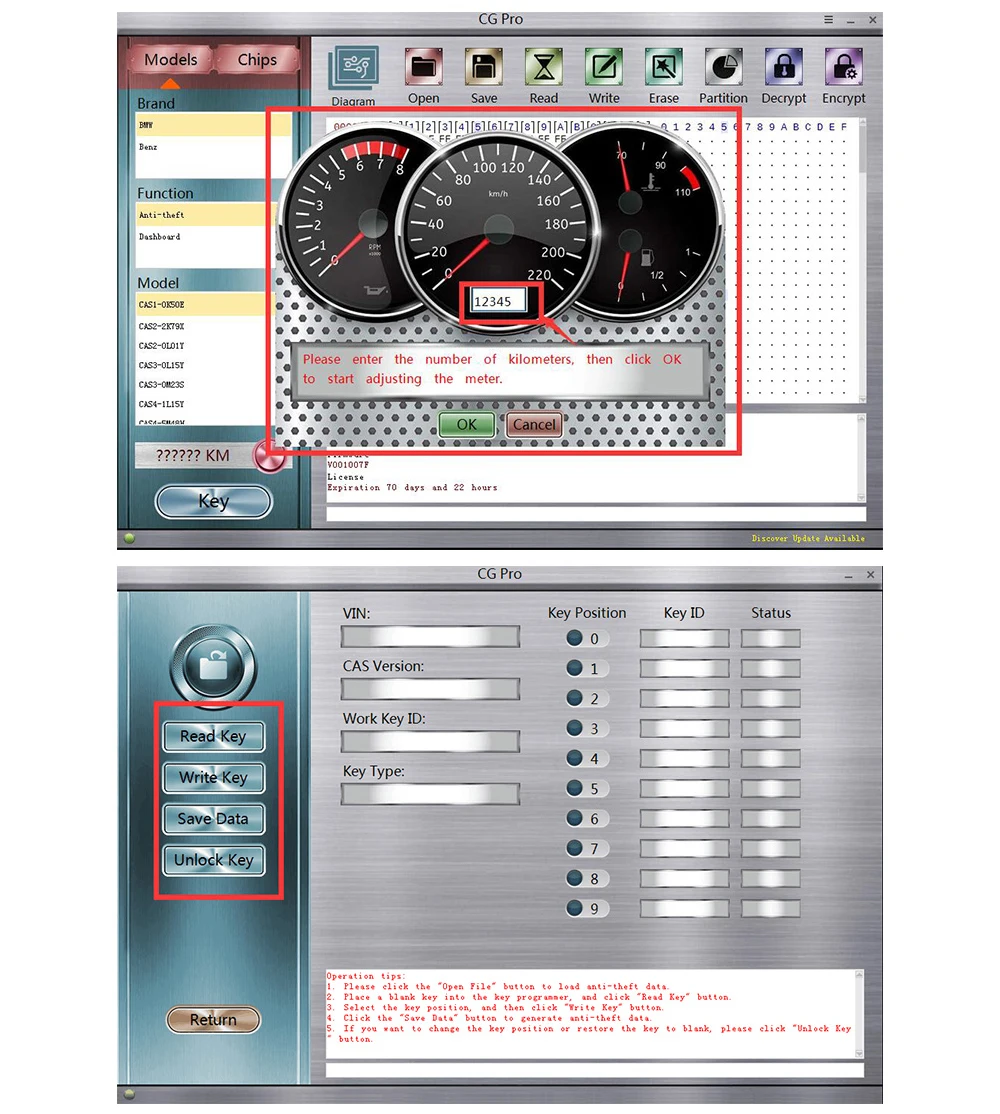Select key position 9 radio button

pos(575,908)
